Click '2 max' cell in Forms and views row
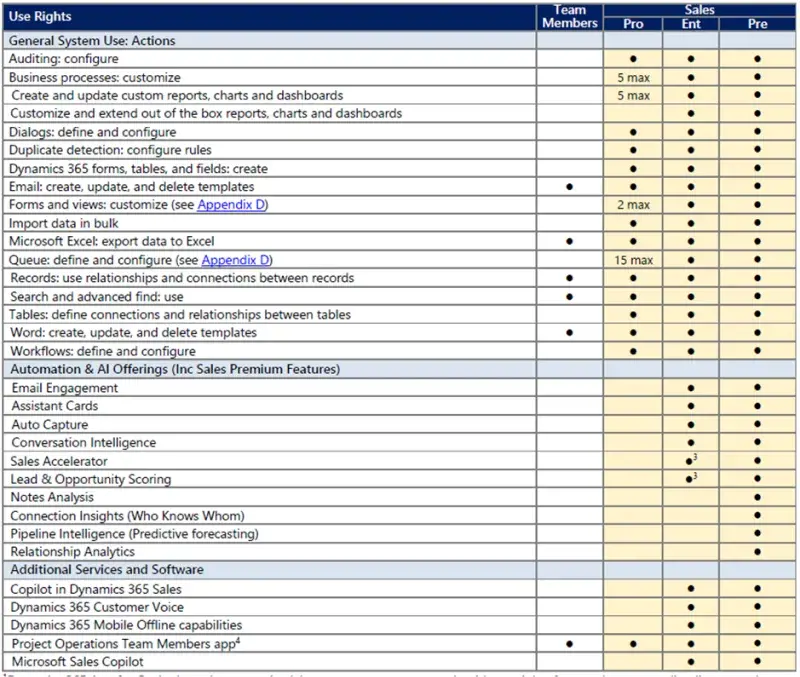The width and height of the screenshot is (800, 677). click(633, 205)
